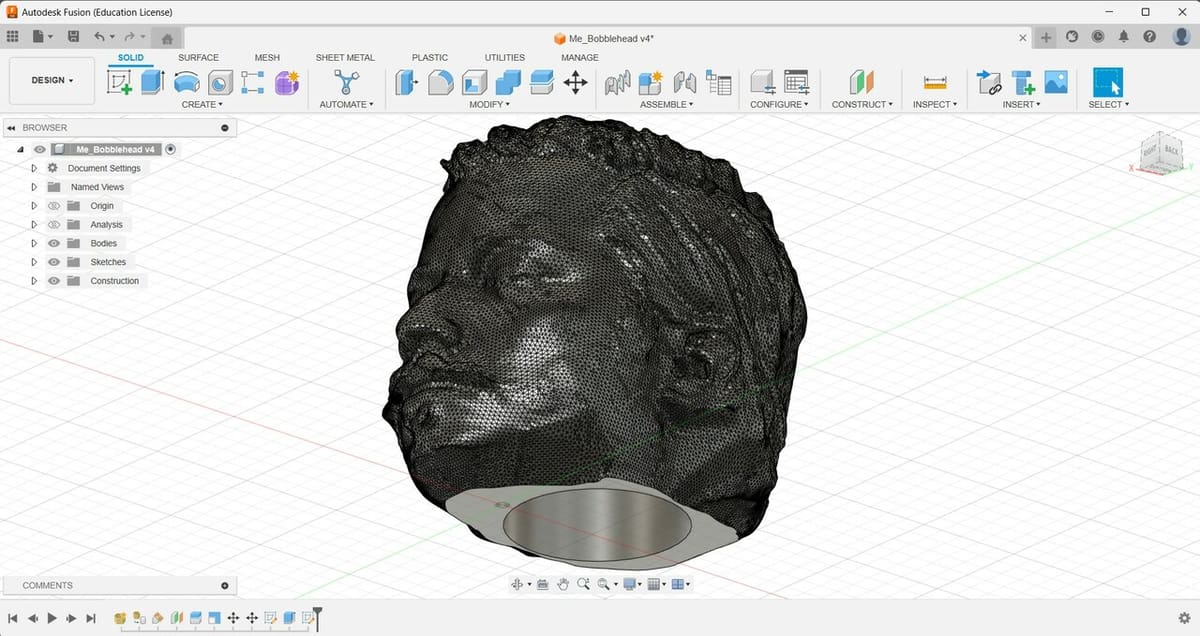Screen dimensions: 1200x636
Task: Click the activate radio button beside Me_Bobblehead v4
Action: point(170,149)
